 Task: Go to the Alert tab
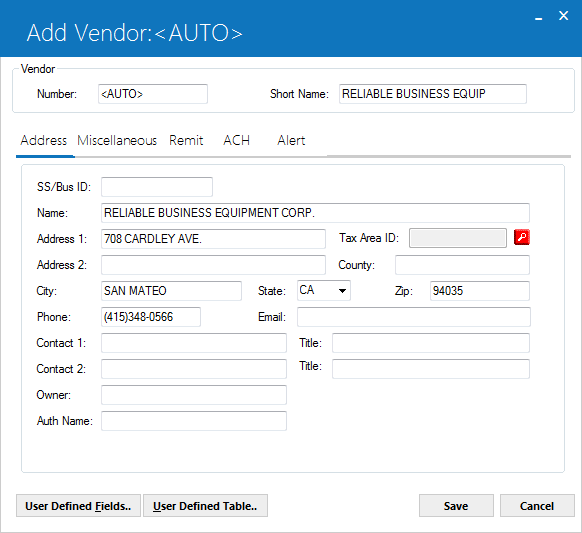[x=291, y=140]
